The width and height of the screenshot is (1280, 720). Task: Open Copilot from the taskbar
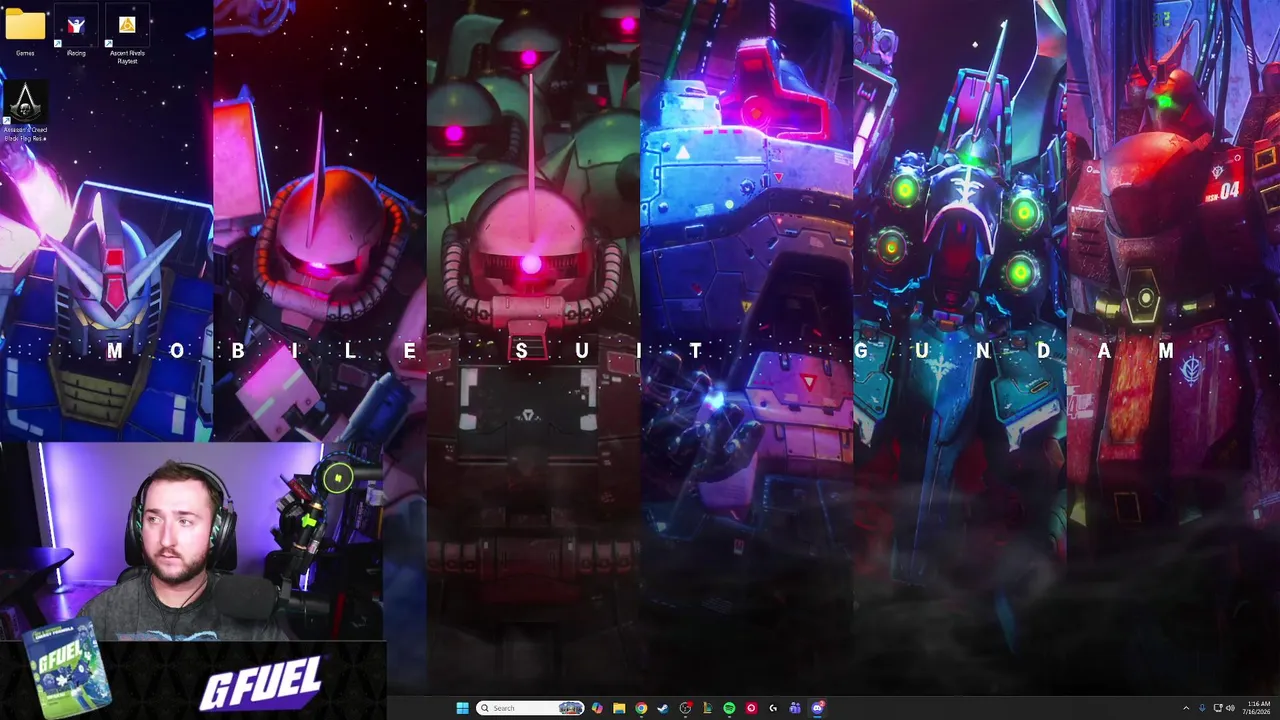click(597, 708)
